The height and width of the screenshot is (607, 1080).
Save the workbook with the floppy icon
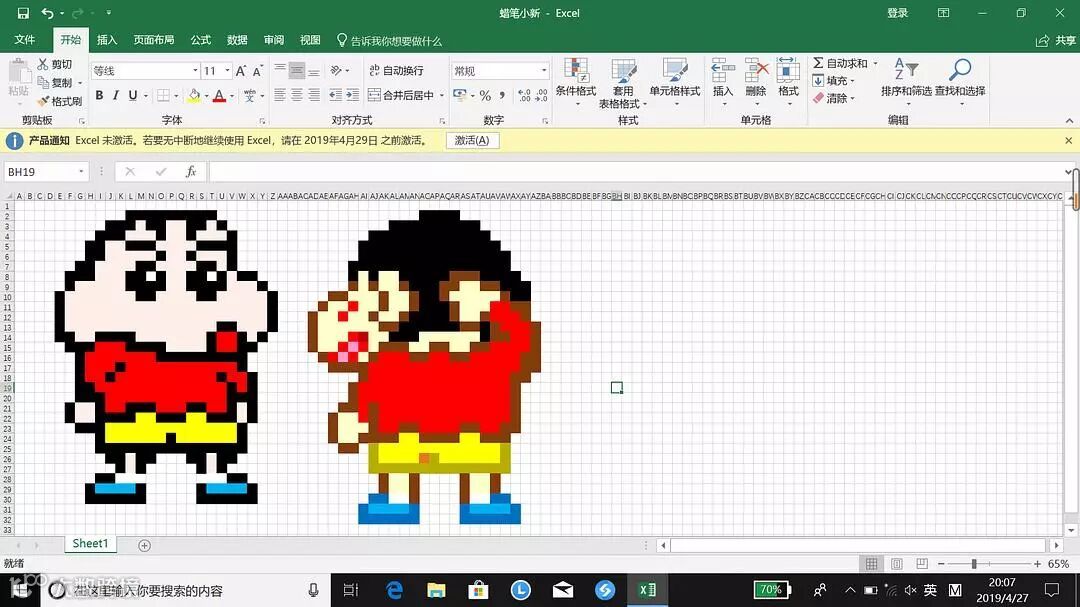pos(23,13)
